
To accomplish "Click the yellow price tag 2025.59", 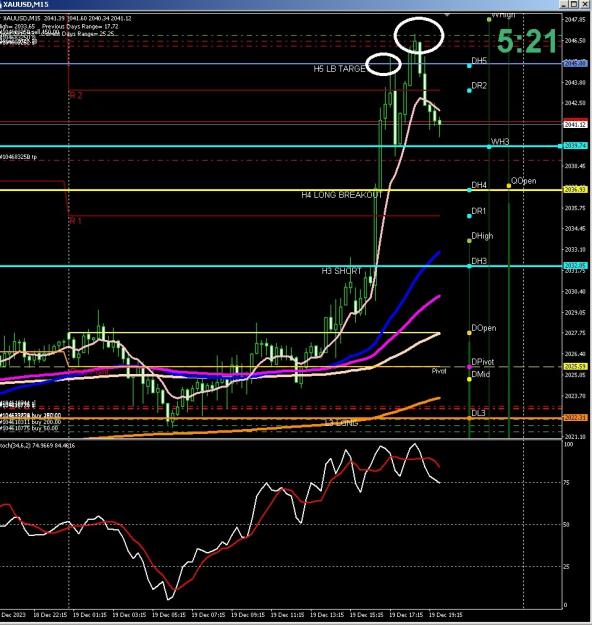I will point(575,366).
